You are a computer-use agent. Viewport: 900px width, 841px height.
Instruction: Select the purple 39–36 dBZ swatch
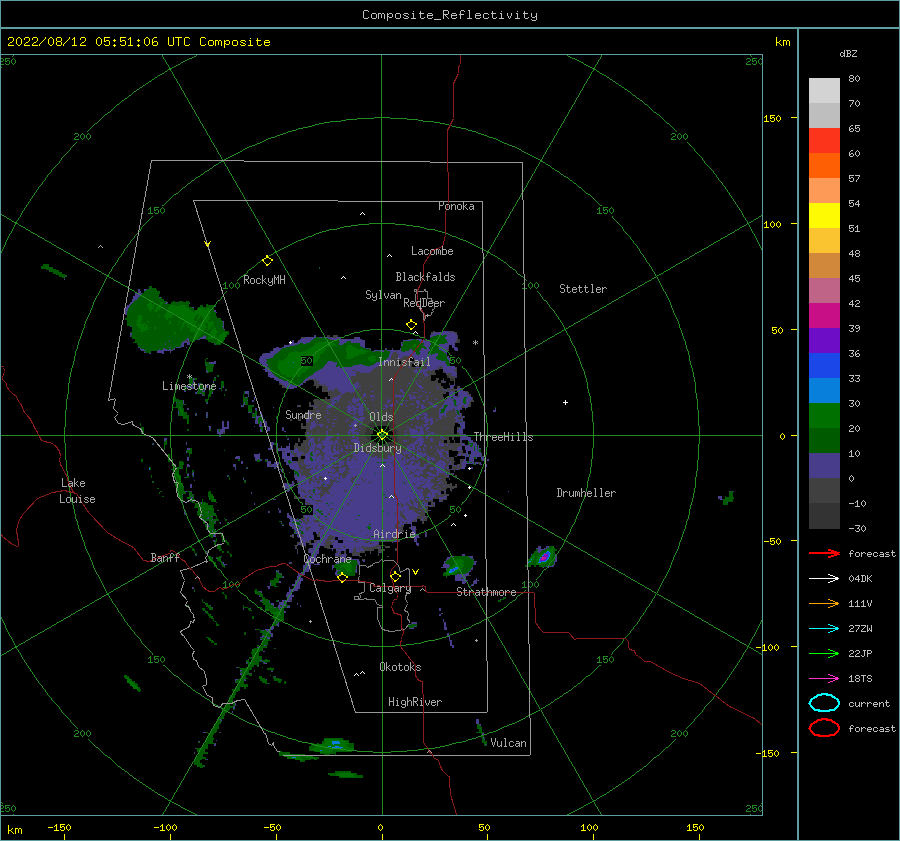(824, 340)
